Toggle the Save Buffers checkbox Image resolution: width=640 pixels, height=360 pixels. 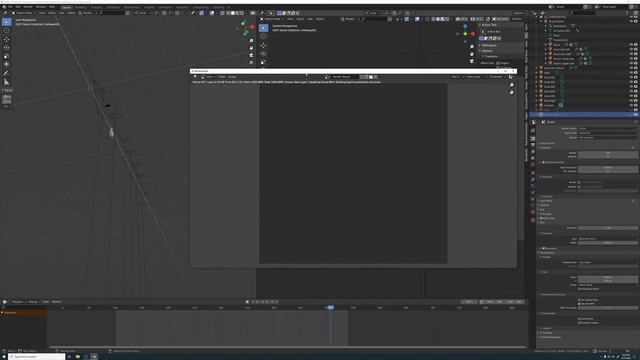click(x=580, y=319)
